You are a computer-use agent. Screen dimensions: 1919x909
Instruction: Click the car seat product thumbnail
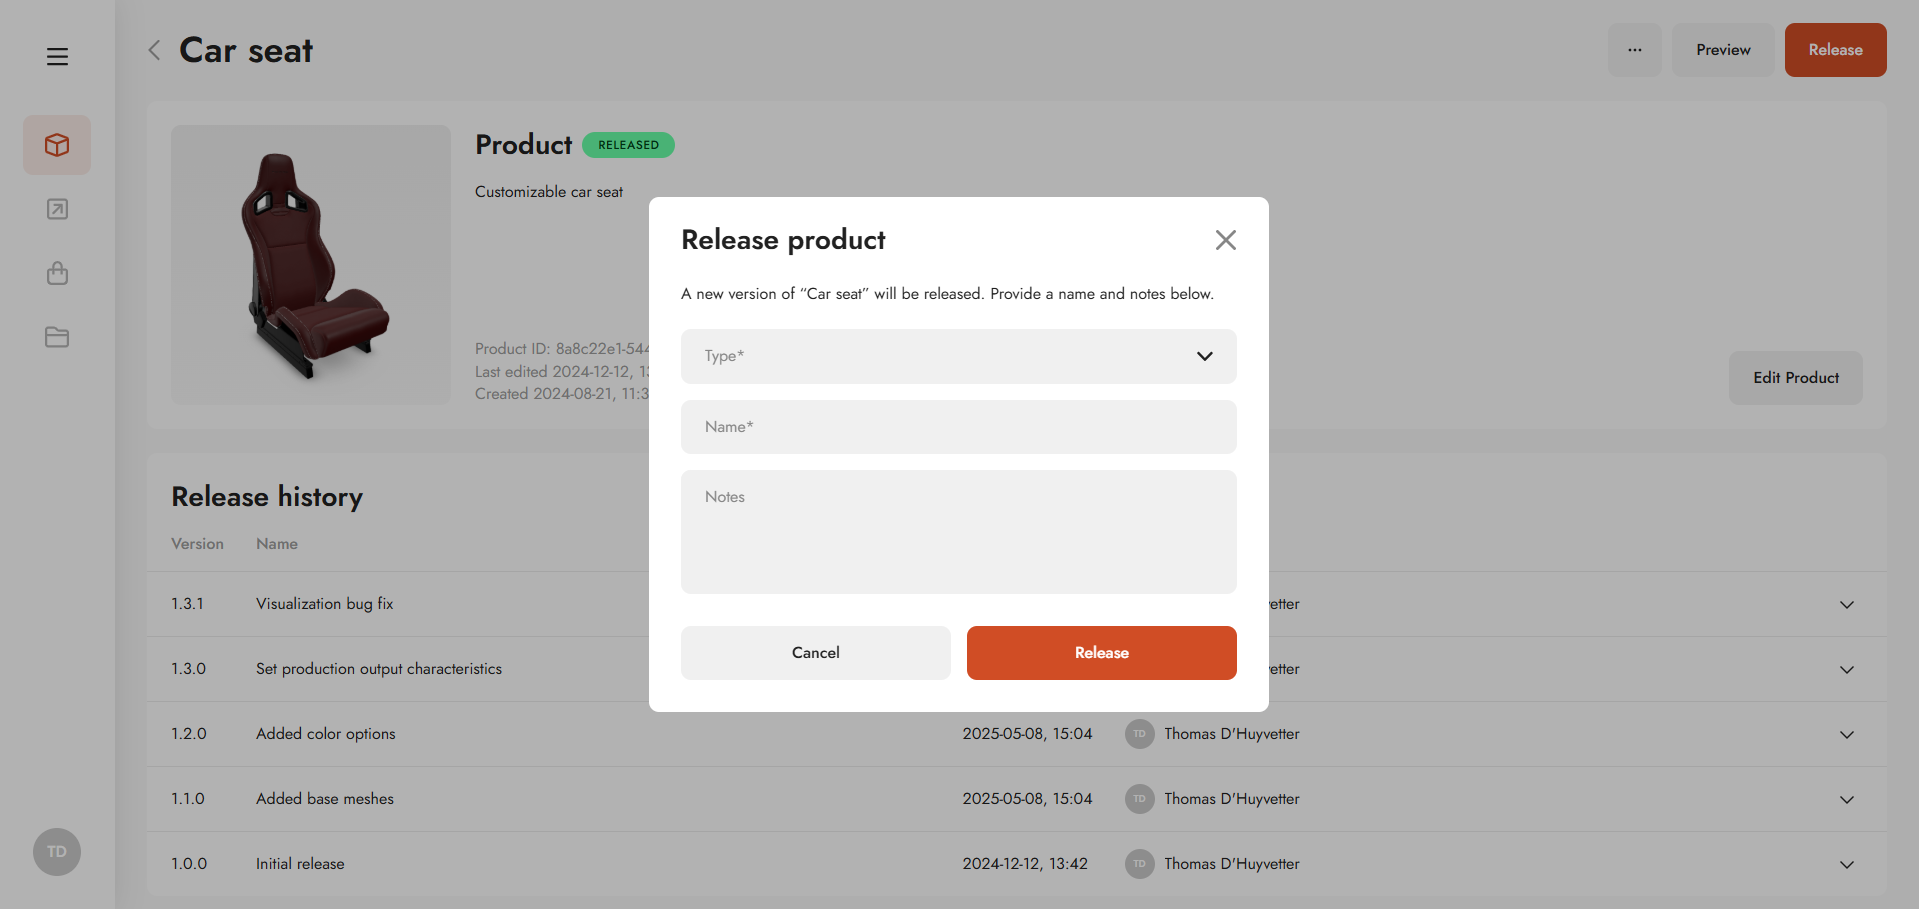point(311,265)
